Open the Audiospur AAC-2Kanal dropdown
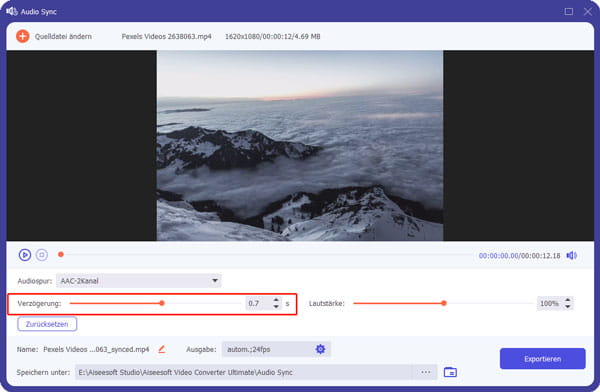 point(139,281)
